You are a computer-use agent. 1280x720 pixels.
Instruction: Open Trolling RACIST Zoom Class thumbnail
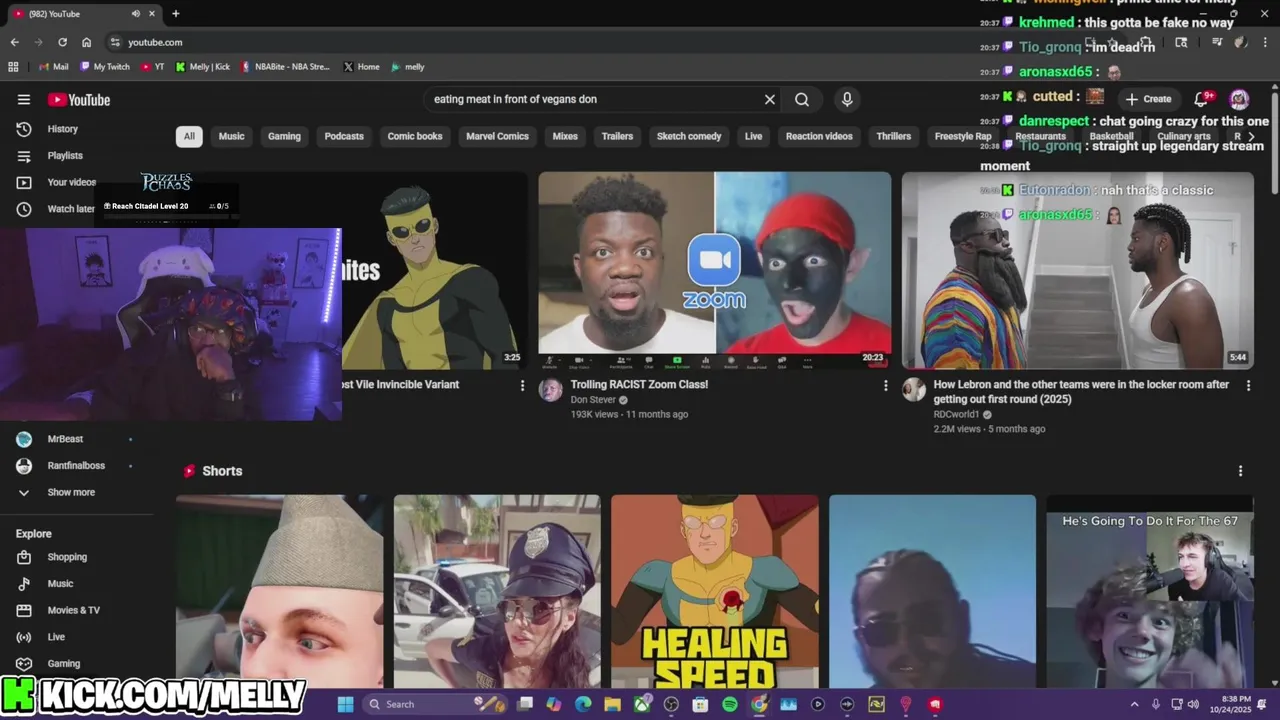715,270
